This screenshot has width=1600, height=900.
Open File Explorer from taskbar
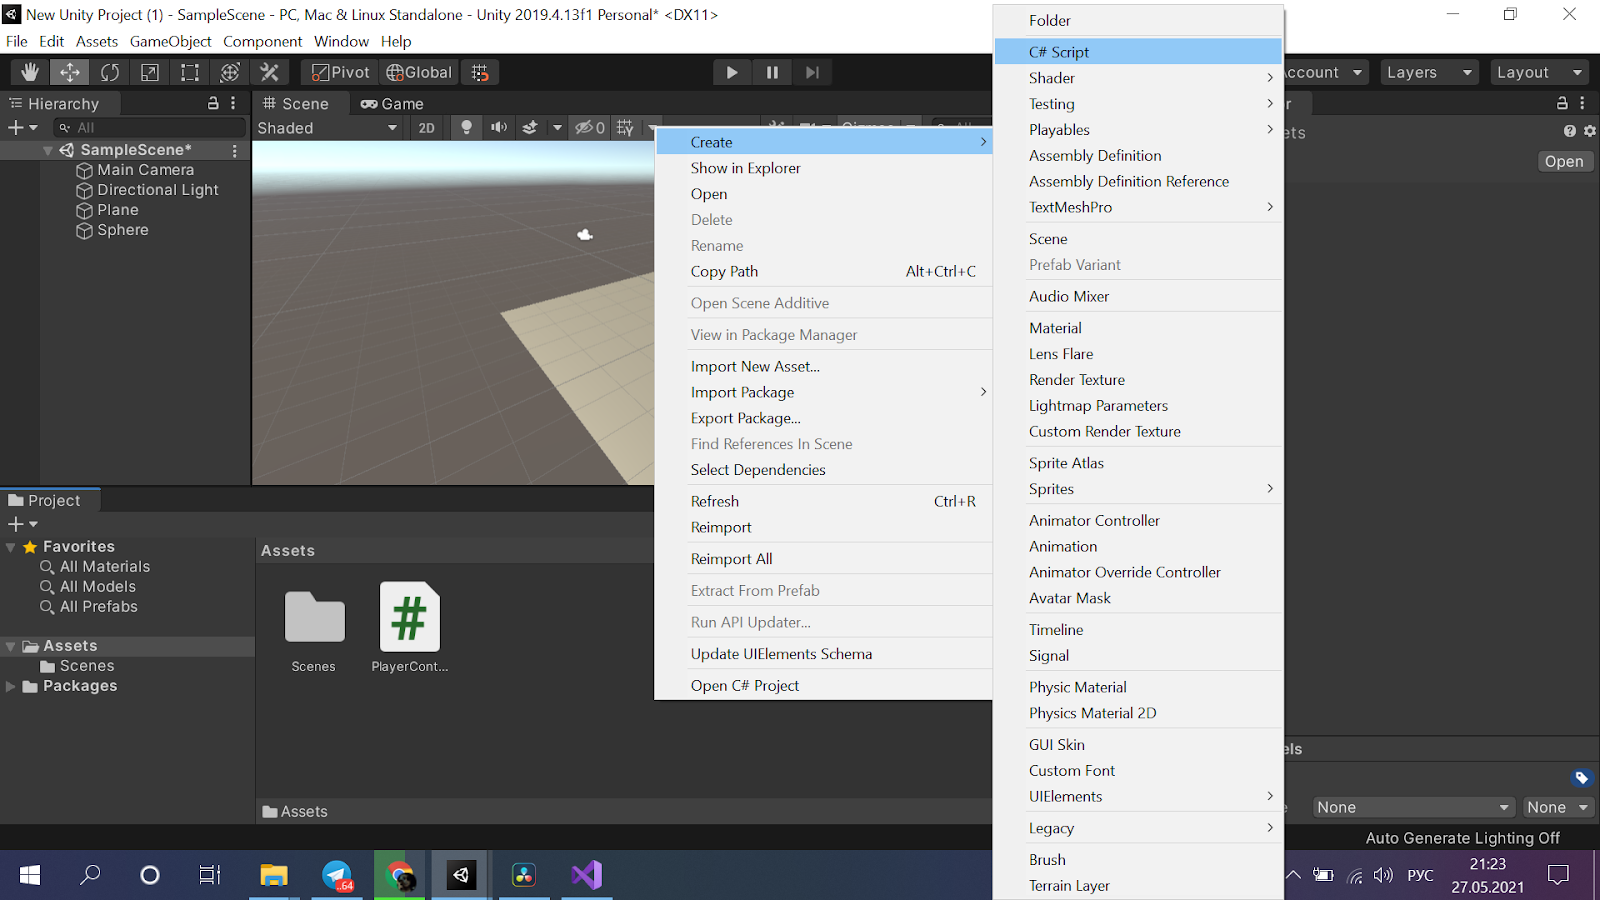tap(274, 875)
